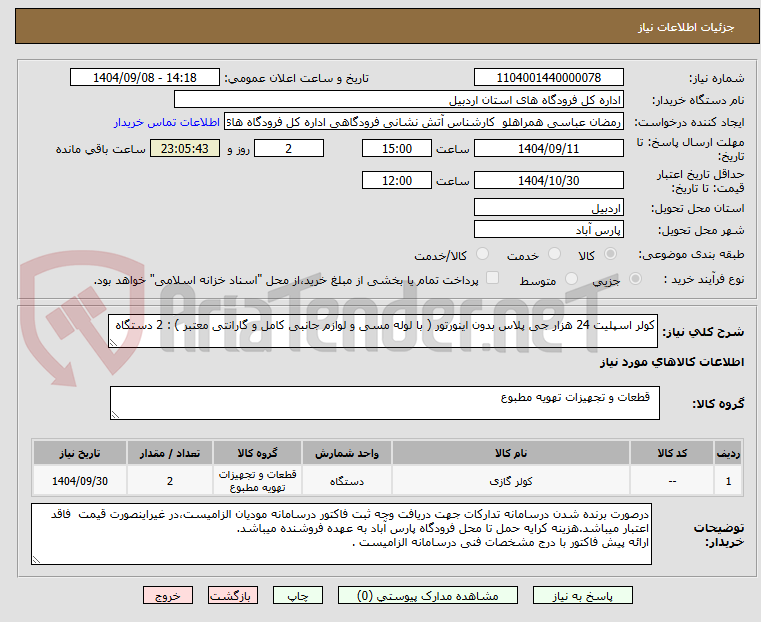Click the گروه کالا text area
The width and height of the screenshot is (761, 622).
pos(384,403)
